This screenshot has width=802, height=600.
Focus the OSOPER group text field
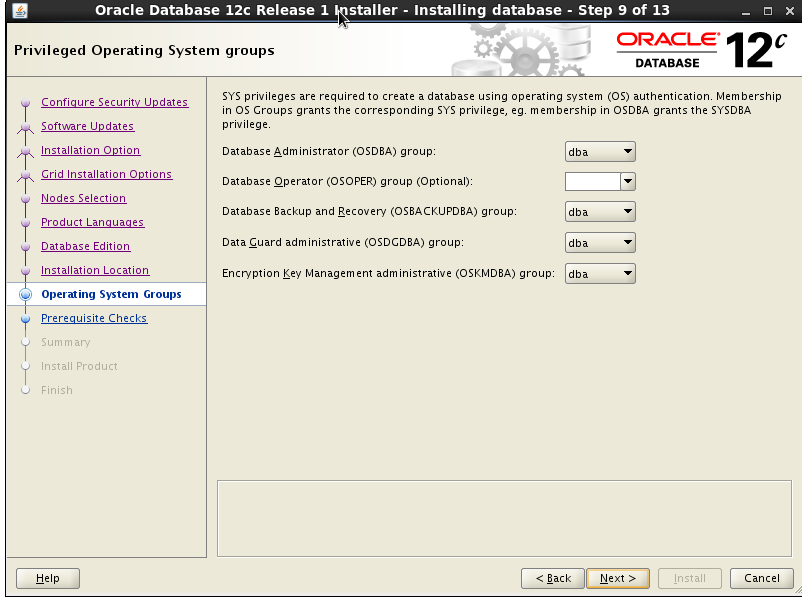tap(593, 181)
